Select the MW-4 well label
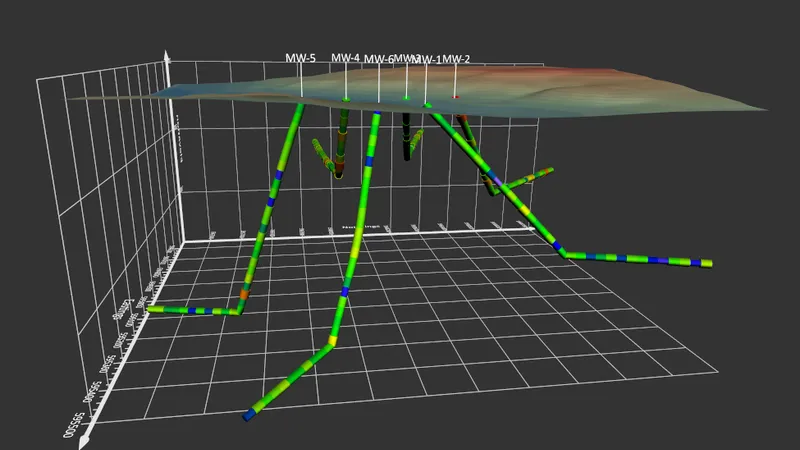Screen dimensions: 800x450 coord(345,58)
